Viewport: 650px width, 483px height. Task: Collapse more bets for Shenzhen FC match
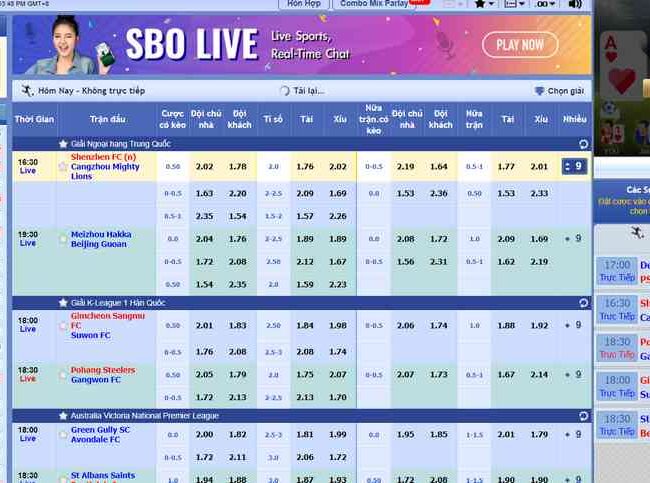(574, 167)
